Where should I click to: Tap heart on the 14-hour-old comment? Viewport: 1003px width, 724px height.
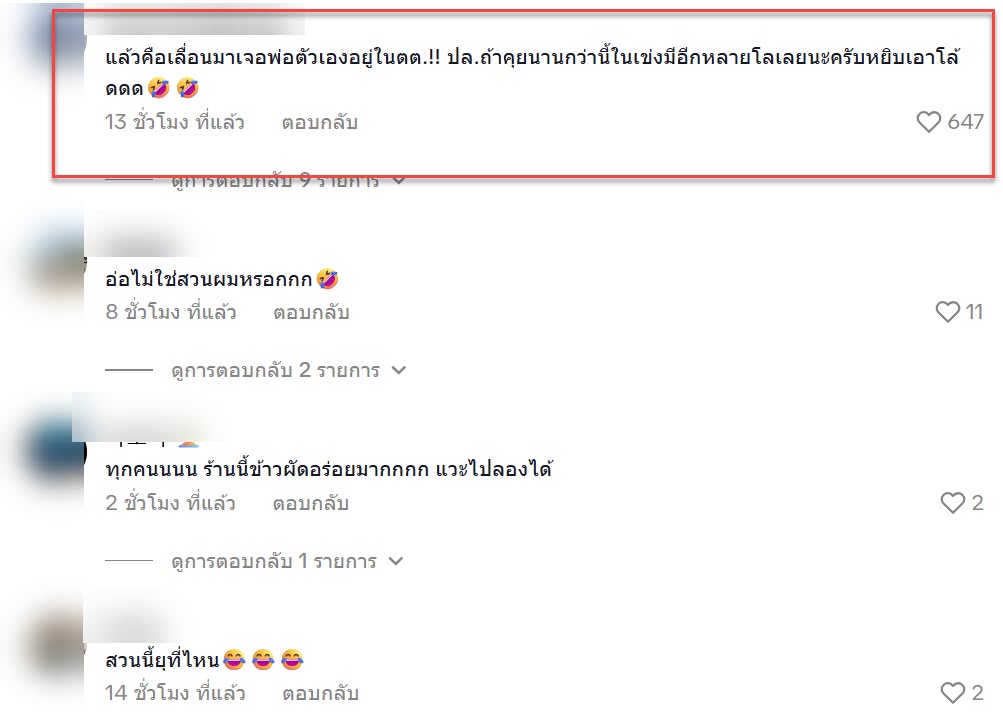point(952,693)
